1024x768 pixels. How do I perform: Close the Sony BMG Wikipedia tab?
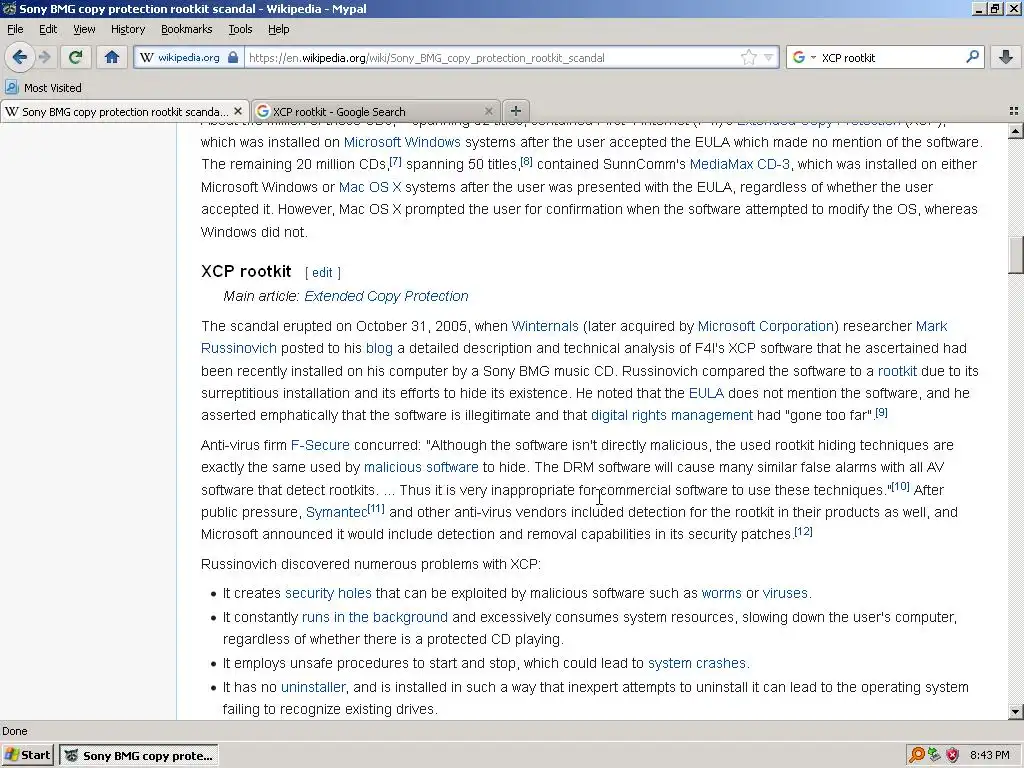click(238, 111)
